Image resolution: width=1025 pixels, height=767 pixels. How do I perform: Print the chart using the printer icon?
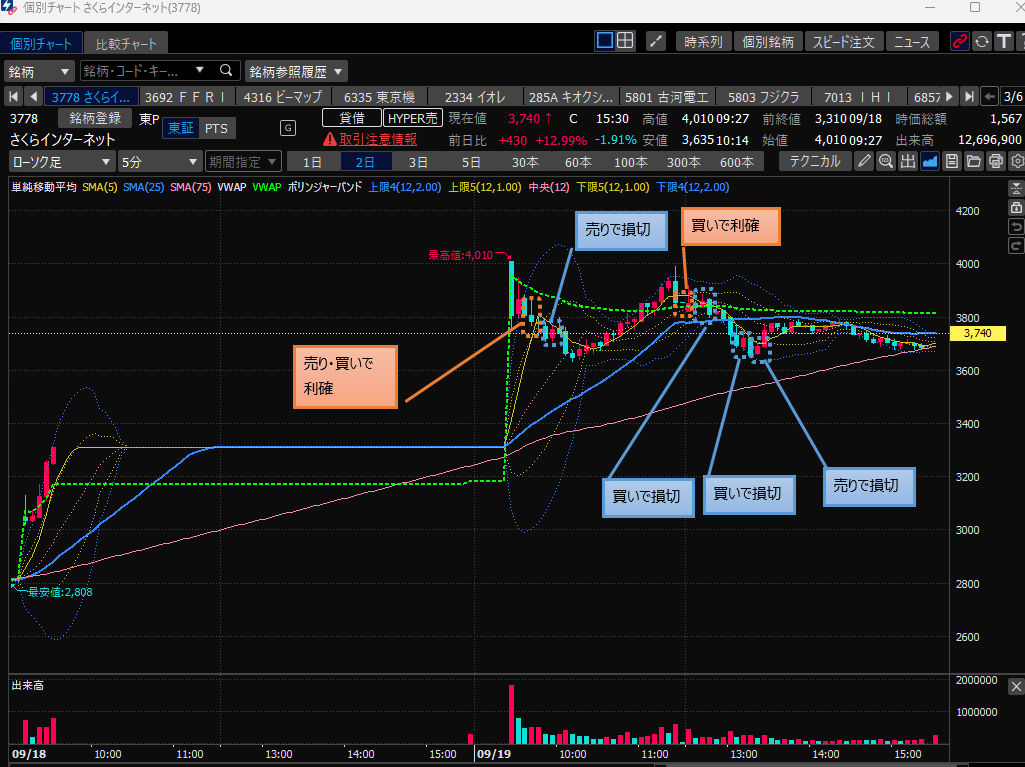click(996, 161)
